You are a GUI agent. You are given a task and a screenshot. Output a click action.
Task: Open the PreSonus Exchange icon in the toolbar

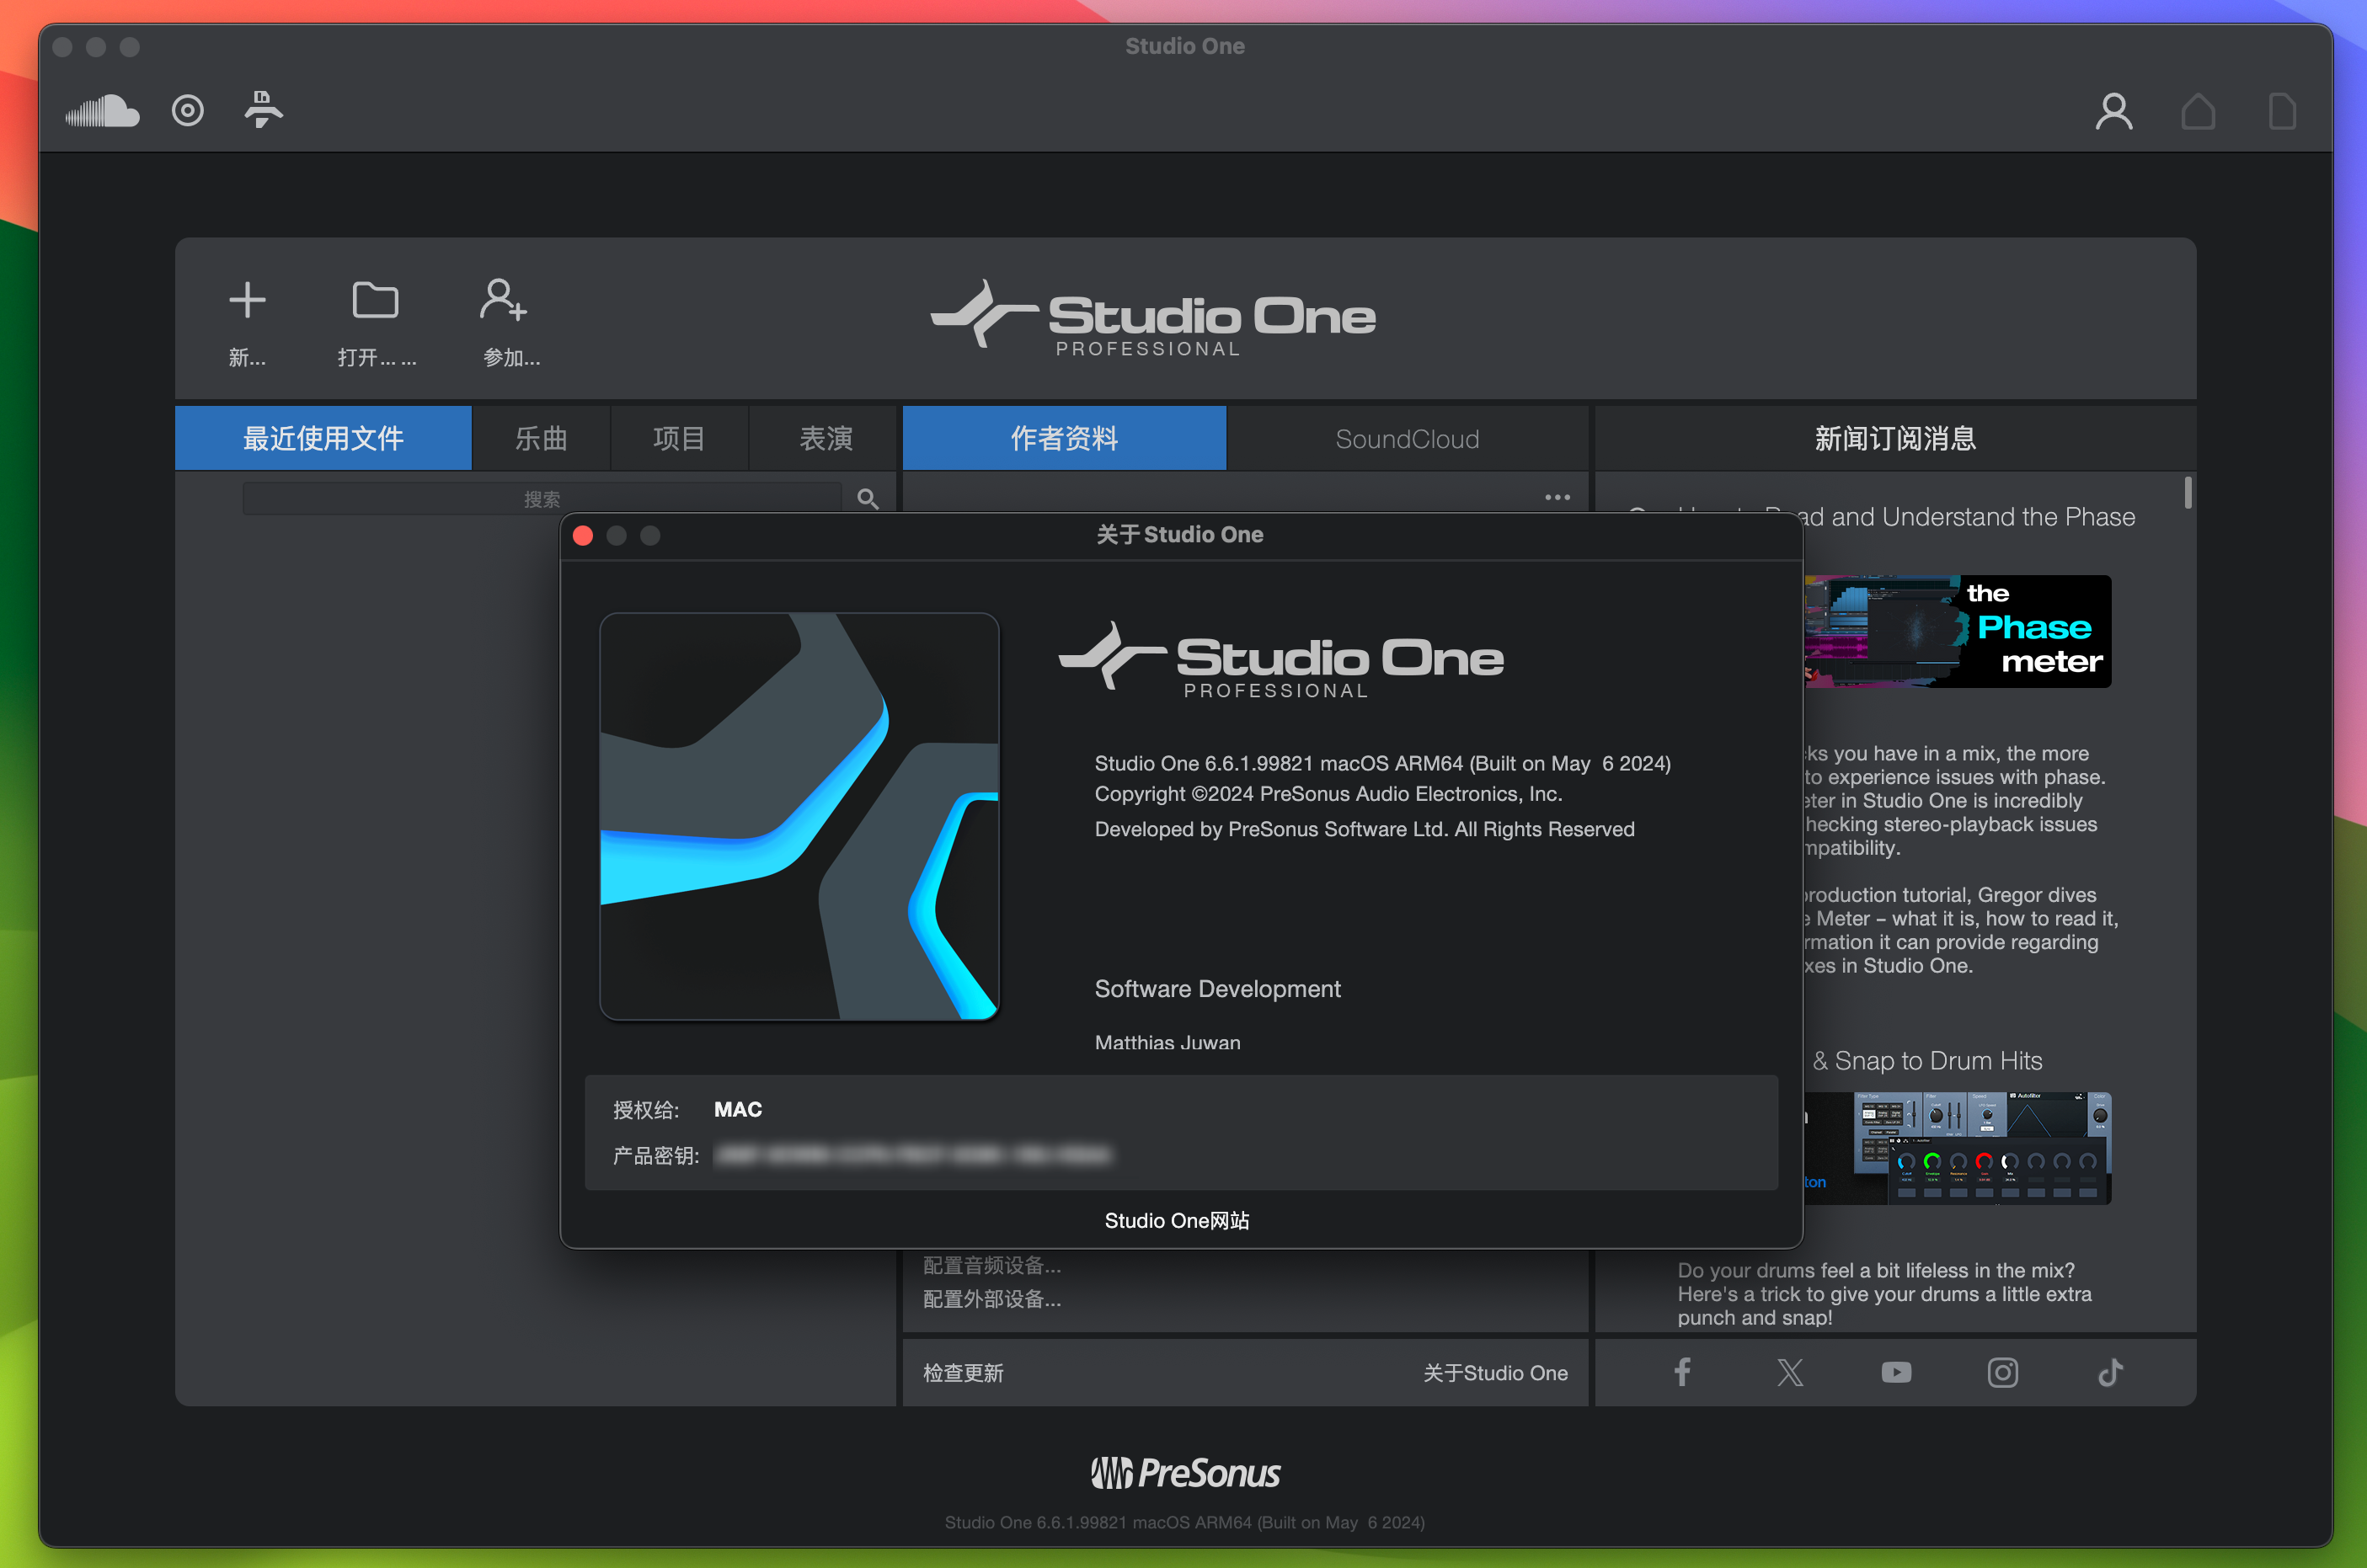pos(263,110)
